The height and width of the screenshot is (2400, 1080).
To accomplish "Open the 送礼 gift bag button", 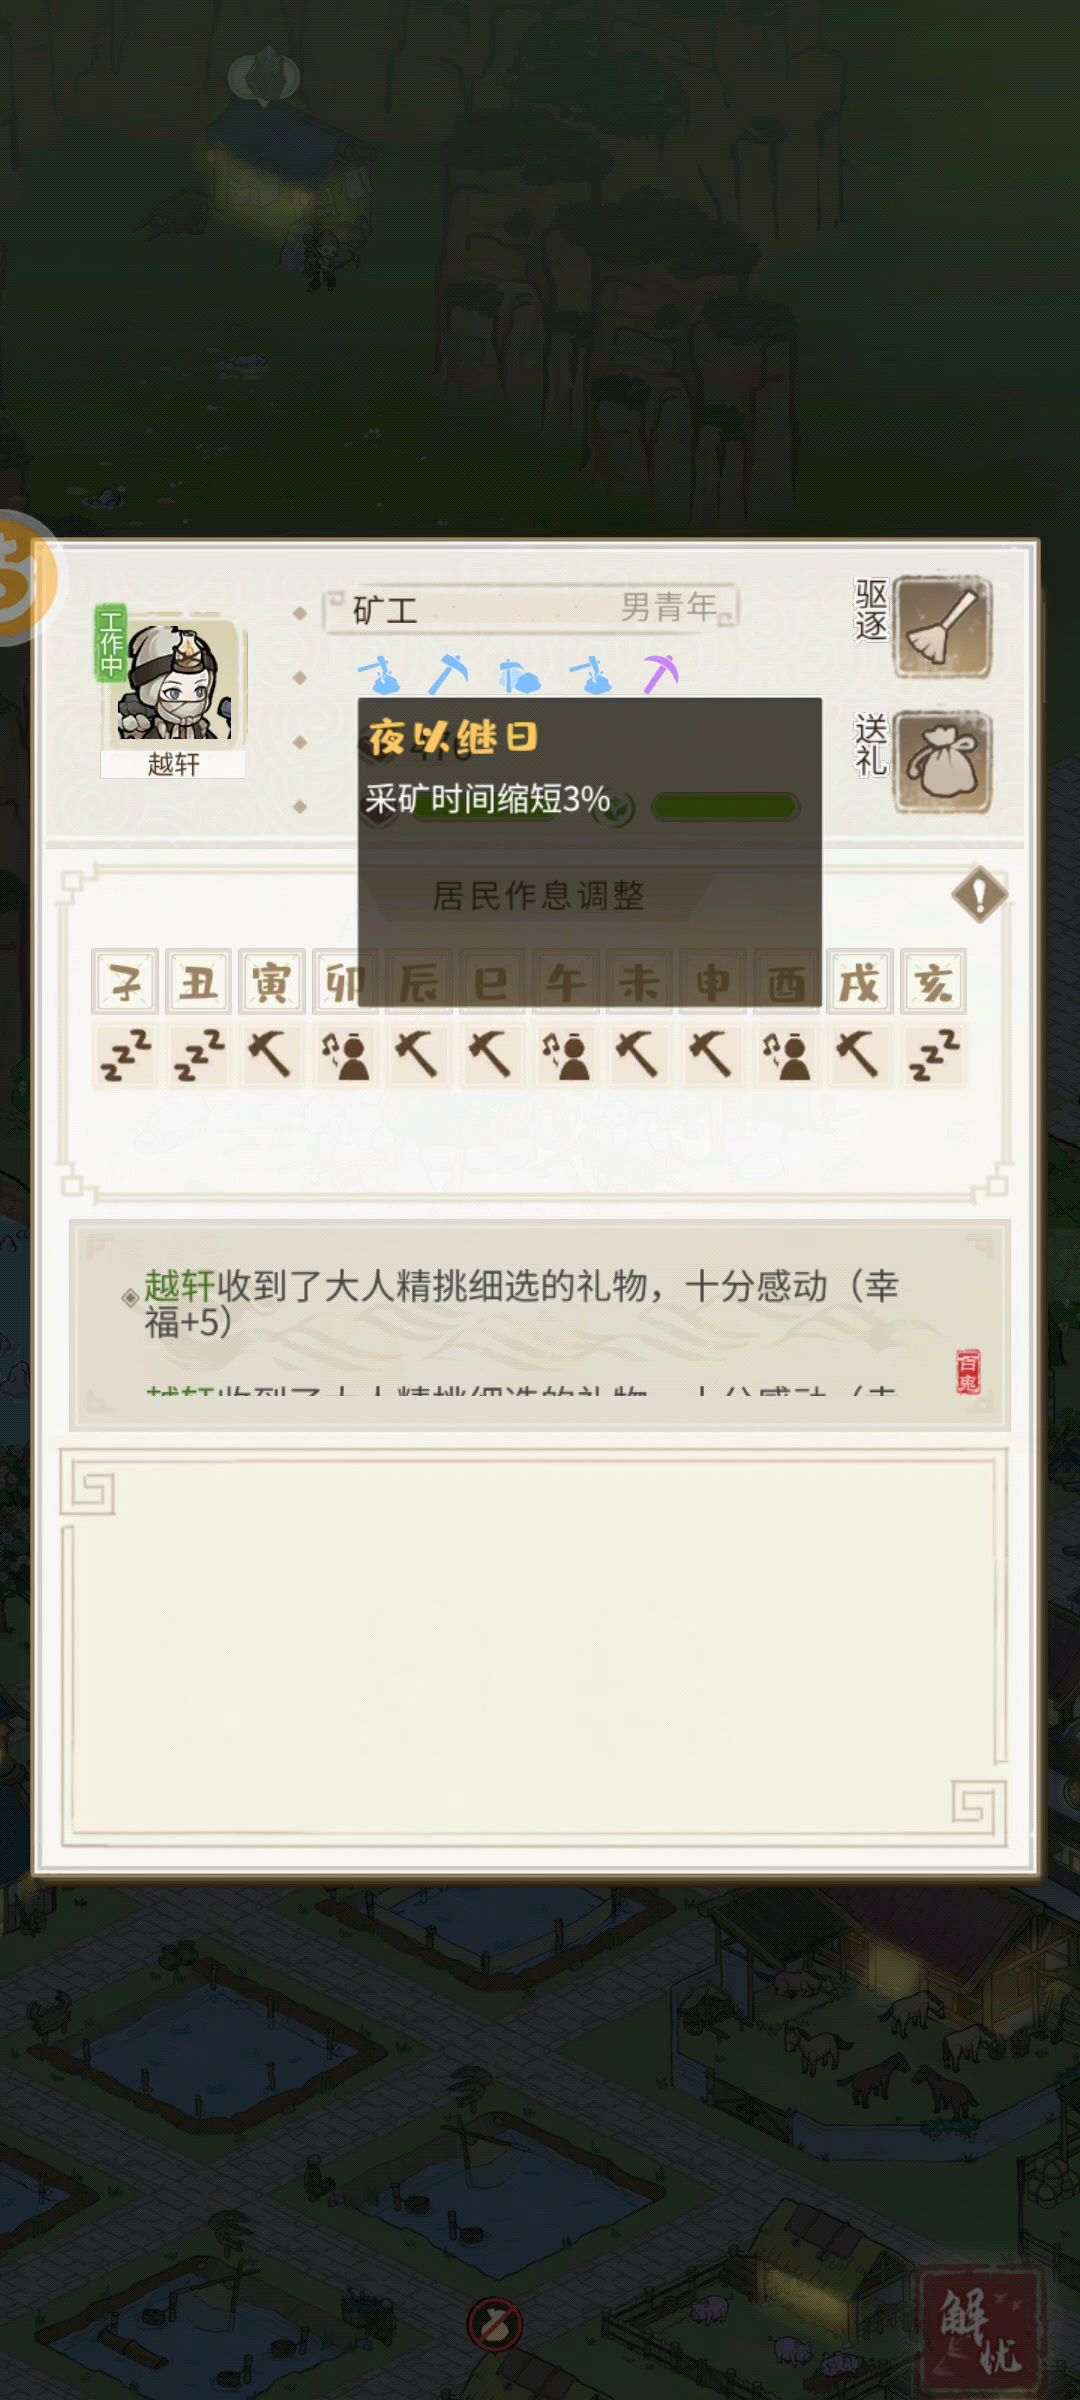I will tap(942, 762).
